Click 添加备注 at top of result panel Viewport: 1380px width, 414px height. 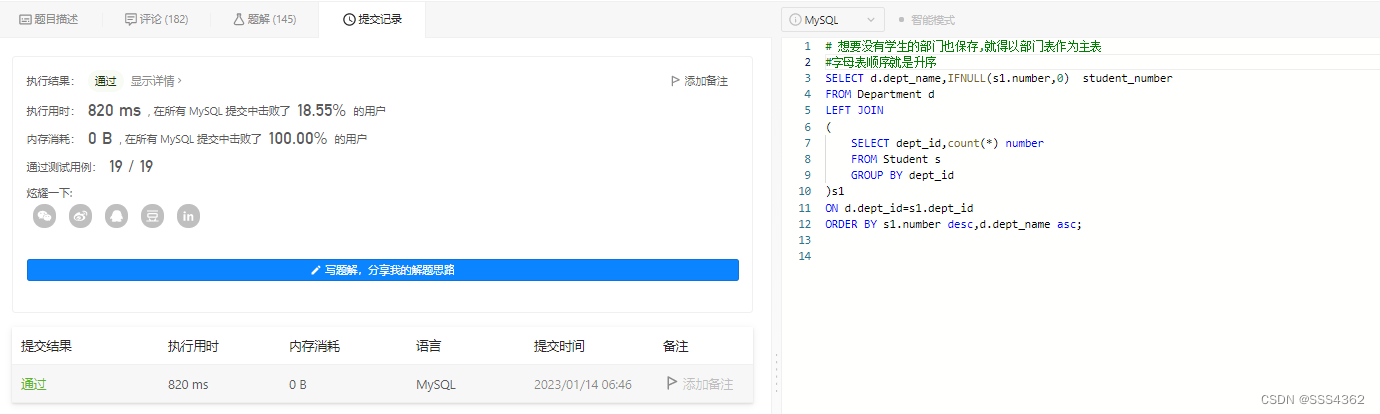[699, 81]
